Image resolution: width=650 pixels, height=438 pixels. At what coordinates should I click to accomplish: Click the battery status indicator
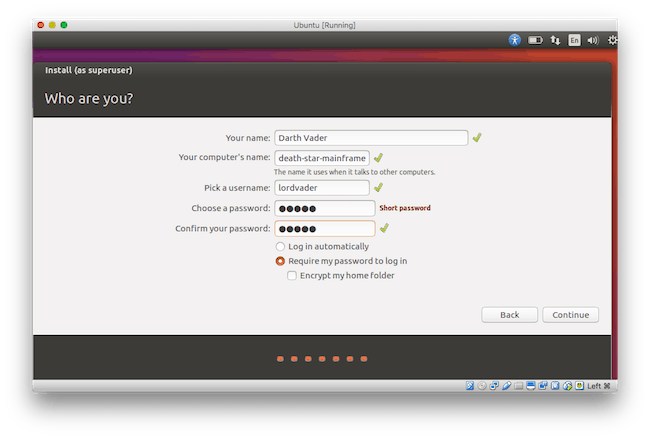click(x=535, y=40)
